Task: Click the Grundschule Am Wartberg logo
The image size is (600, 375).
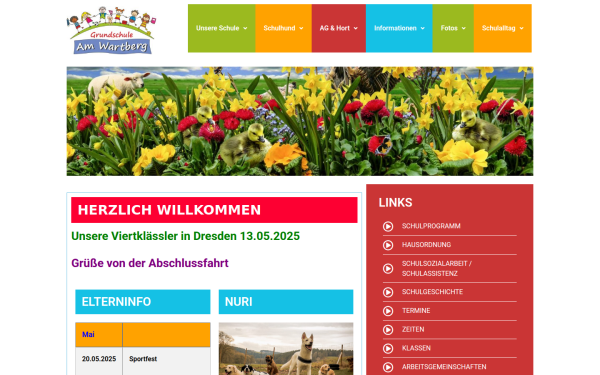Action: pyautogui.click(x=111, y=30)
